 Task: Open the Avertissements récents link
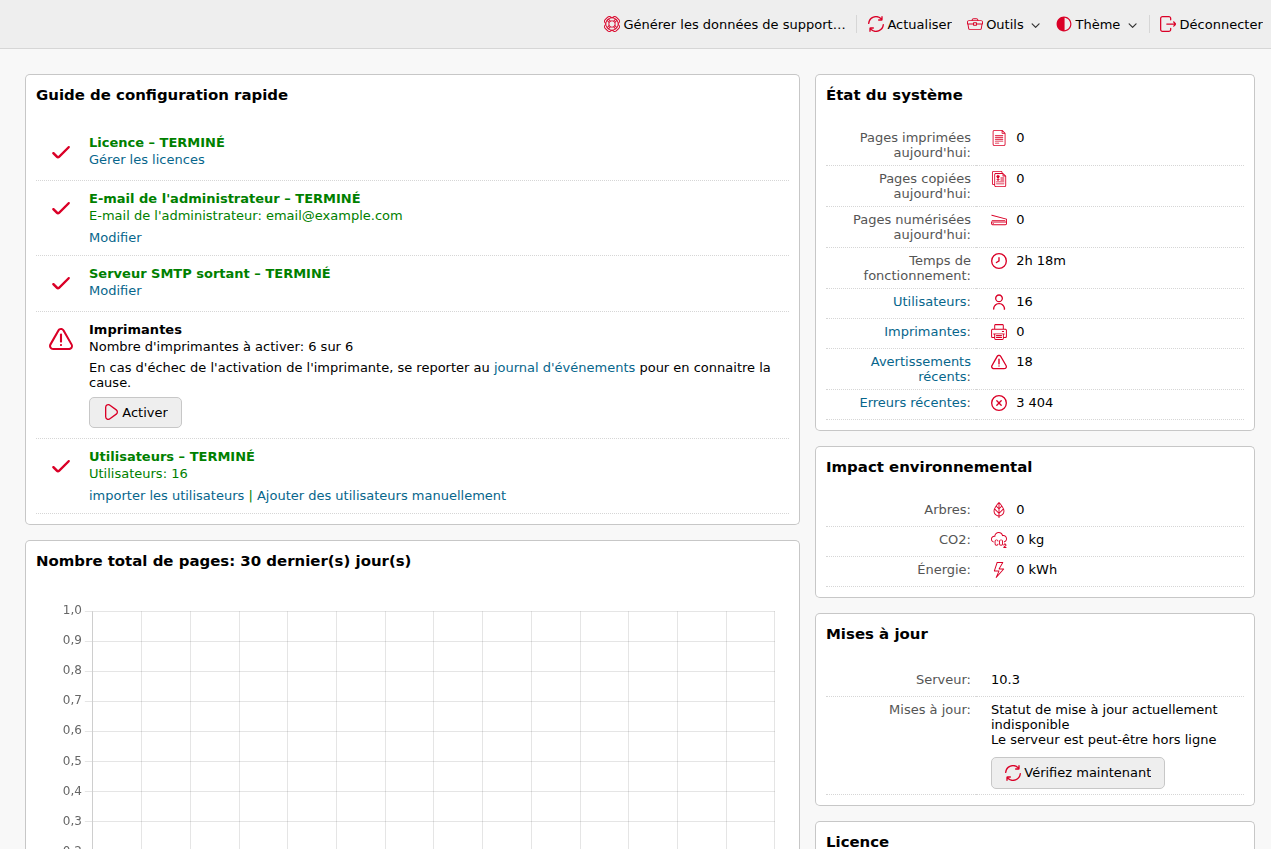tap(920, 369)
